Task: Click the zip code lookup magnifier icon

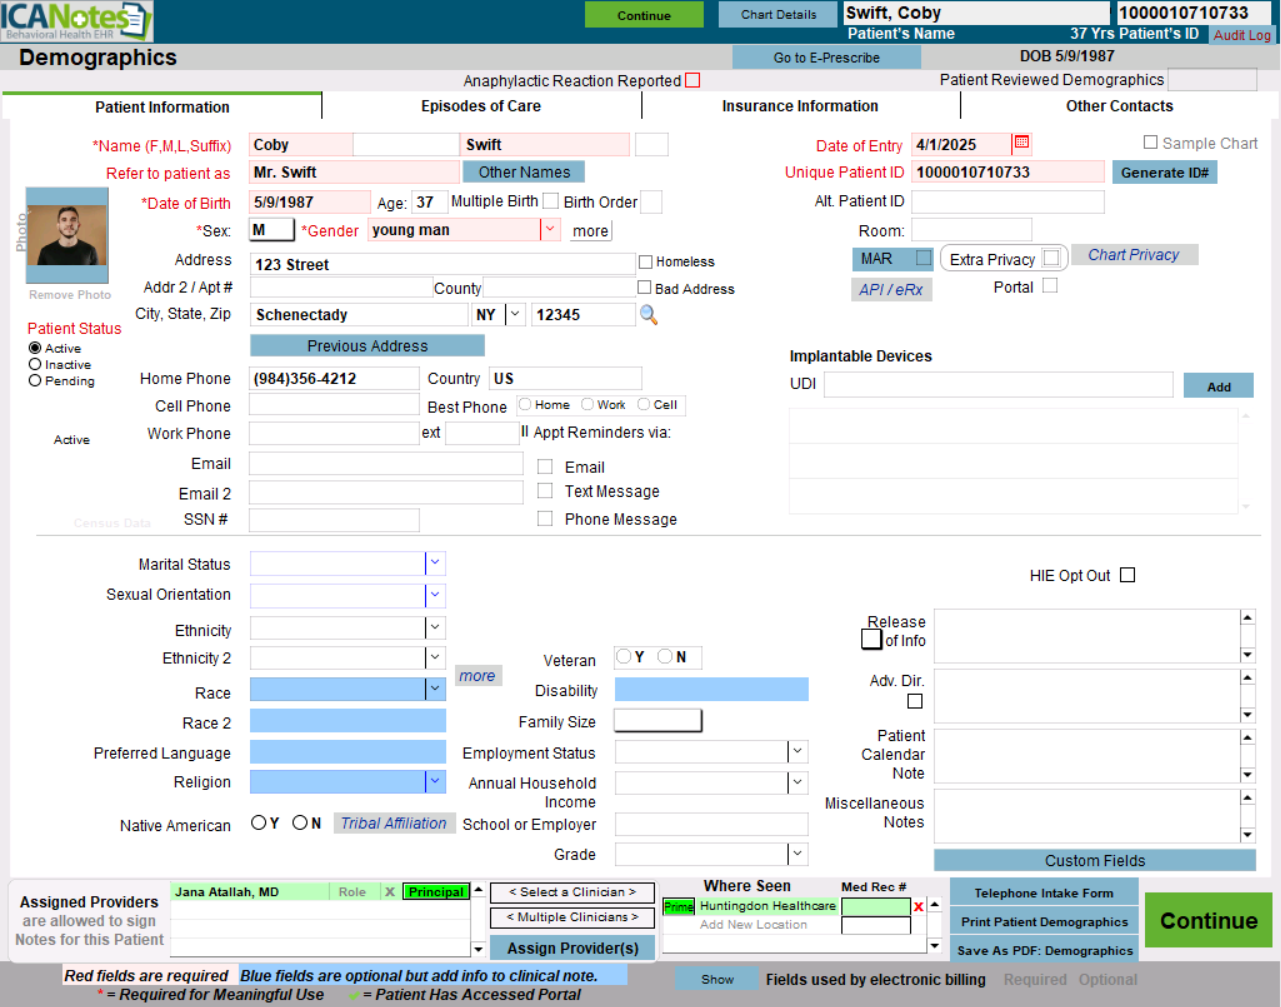Action: pos(649,315)
